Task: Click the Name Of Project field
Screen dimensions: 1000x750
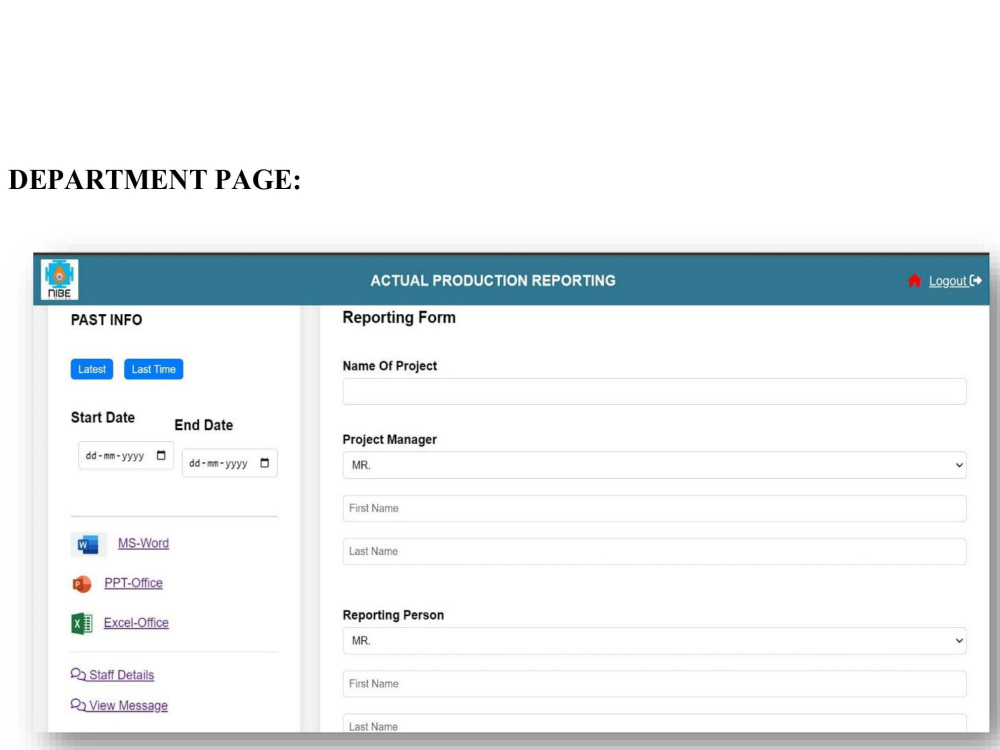Action: click(x=654, y=392)
